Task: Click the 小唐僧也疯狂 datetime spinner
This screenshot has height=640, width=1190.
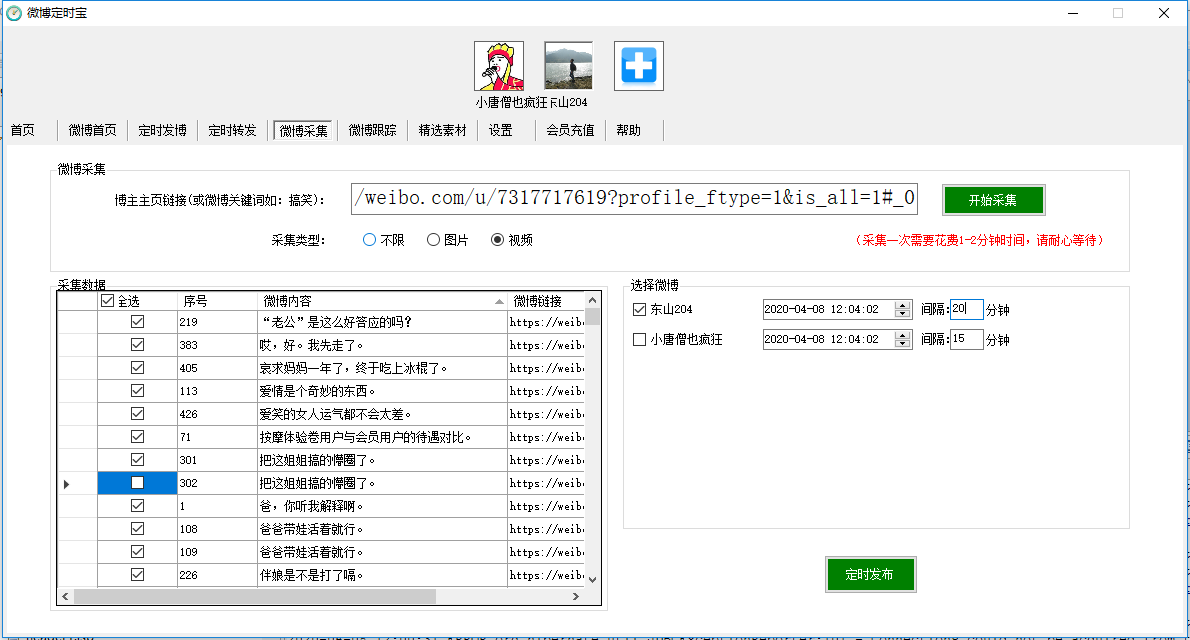Action: pyautogui.click(x=903, y=340)
